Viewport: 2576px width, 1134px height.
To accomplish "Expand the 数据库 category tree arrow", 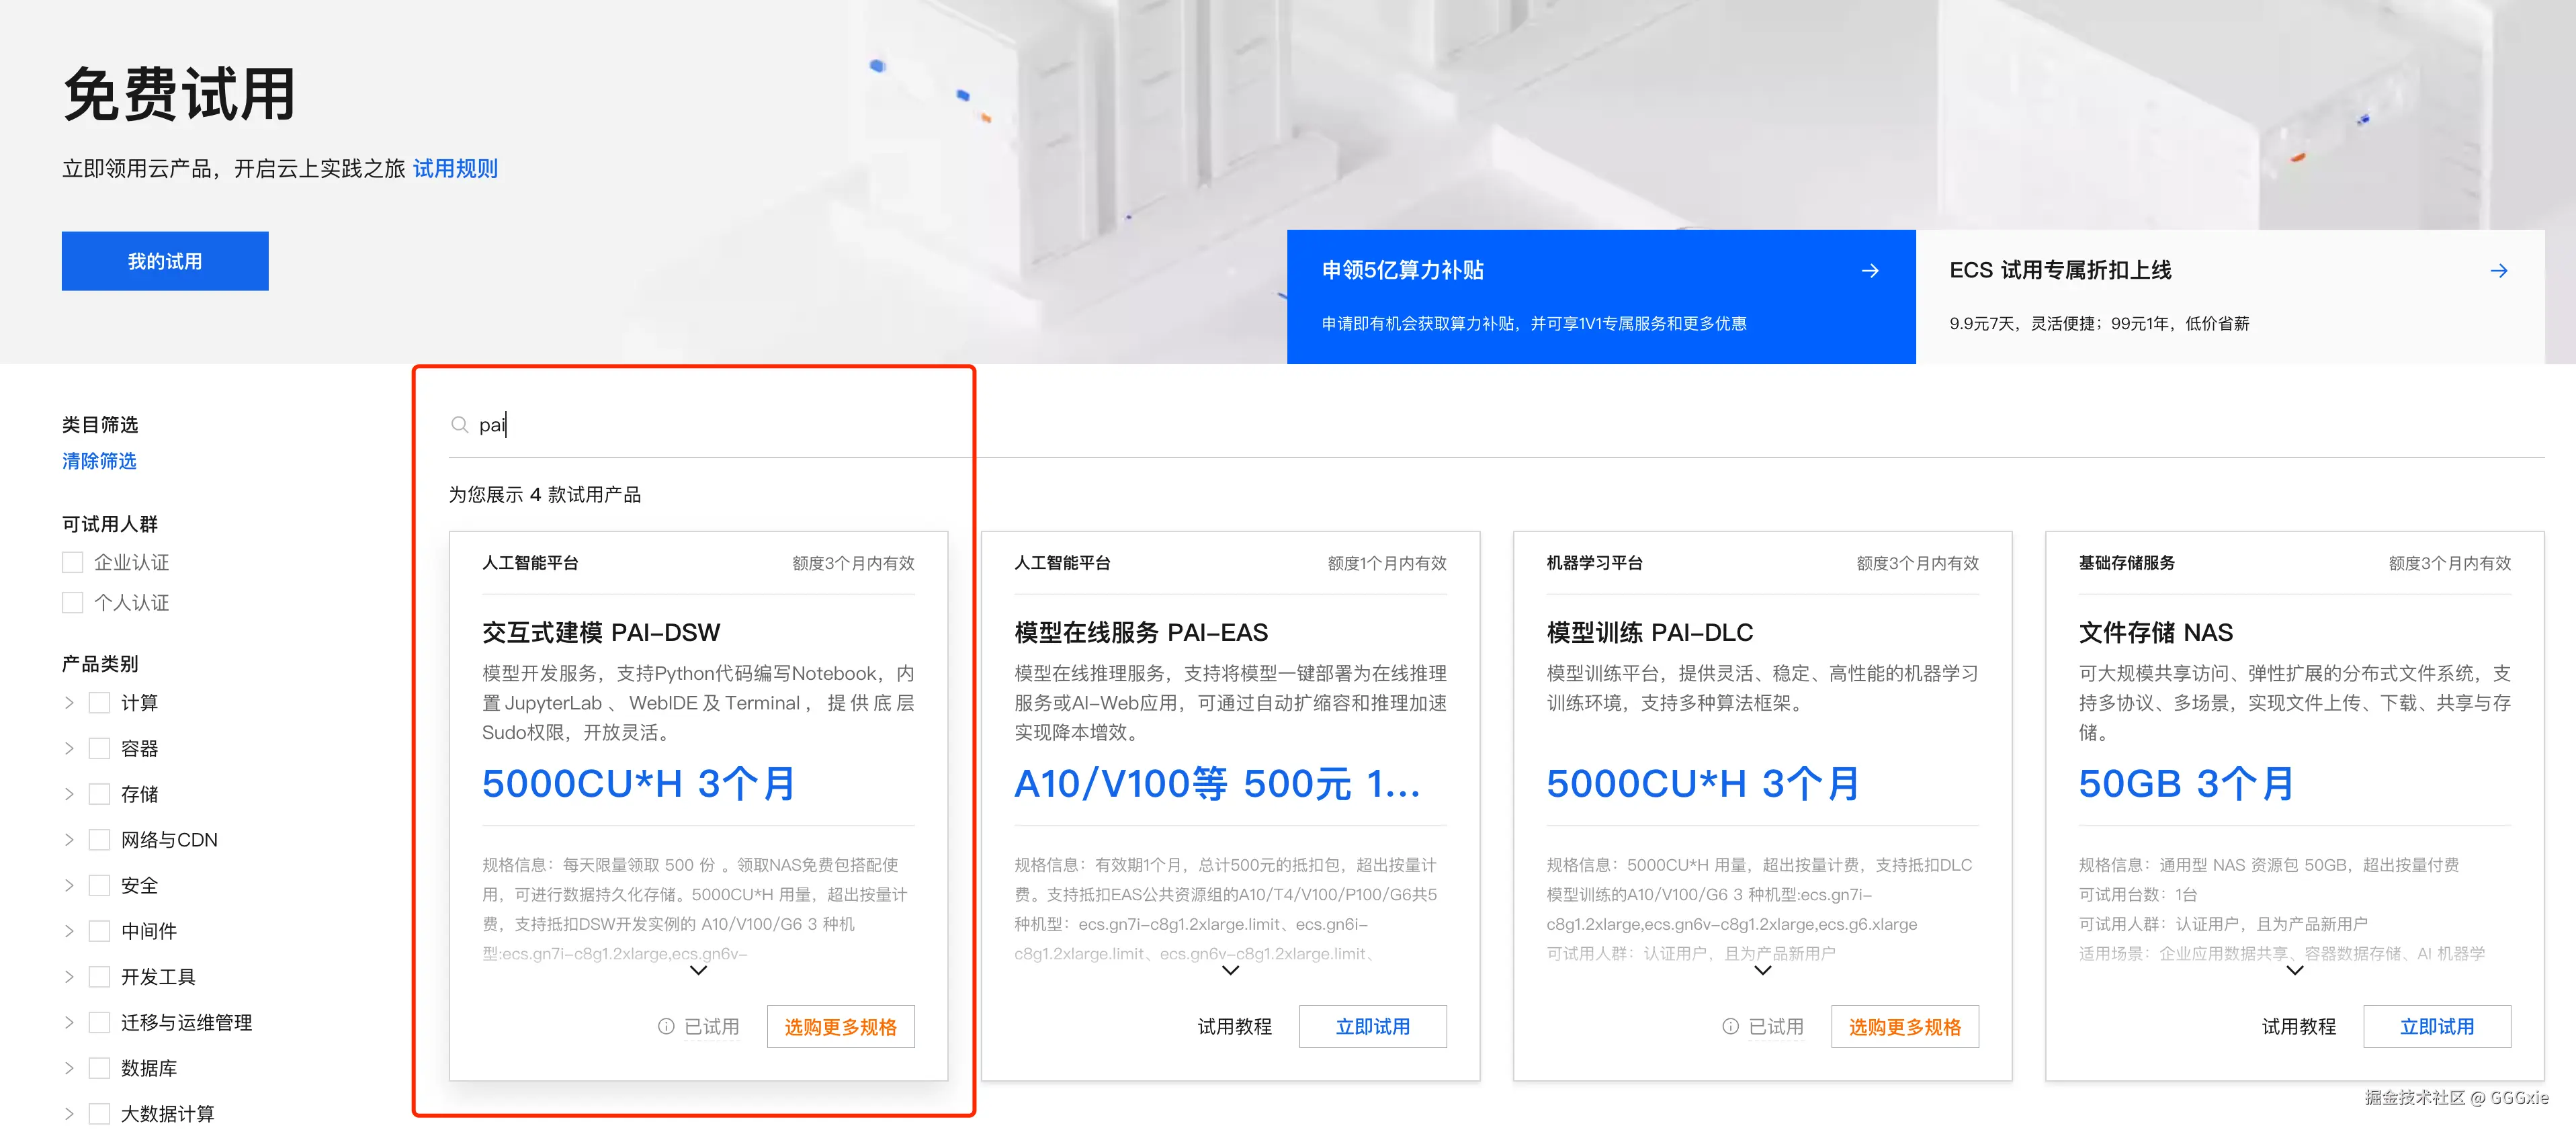I will pyautogui.click(x=69, y=1068).
